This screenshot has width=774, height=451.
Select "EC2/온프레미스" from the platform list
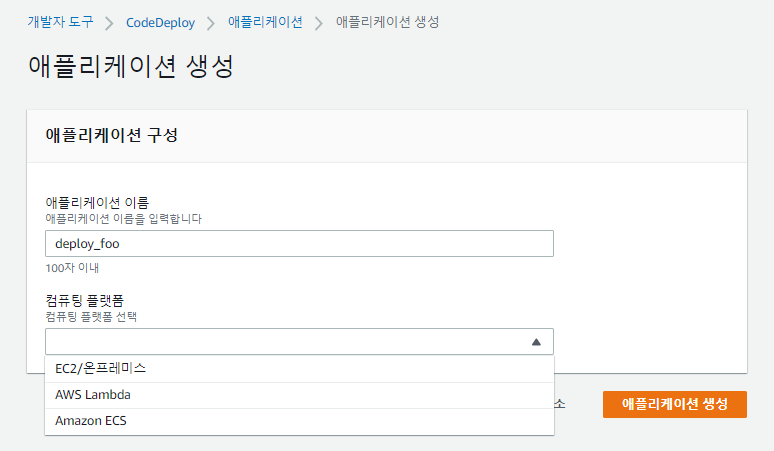(102, 368)
